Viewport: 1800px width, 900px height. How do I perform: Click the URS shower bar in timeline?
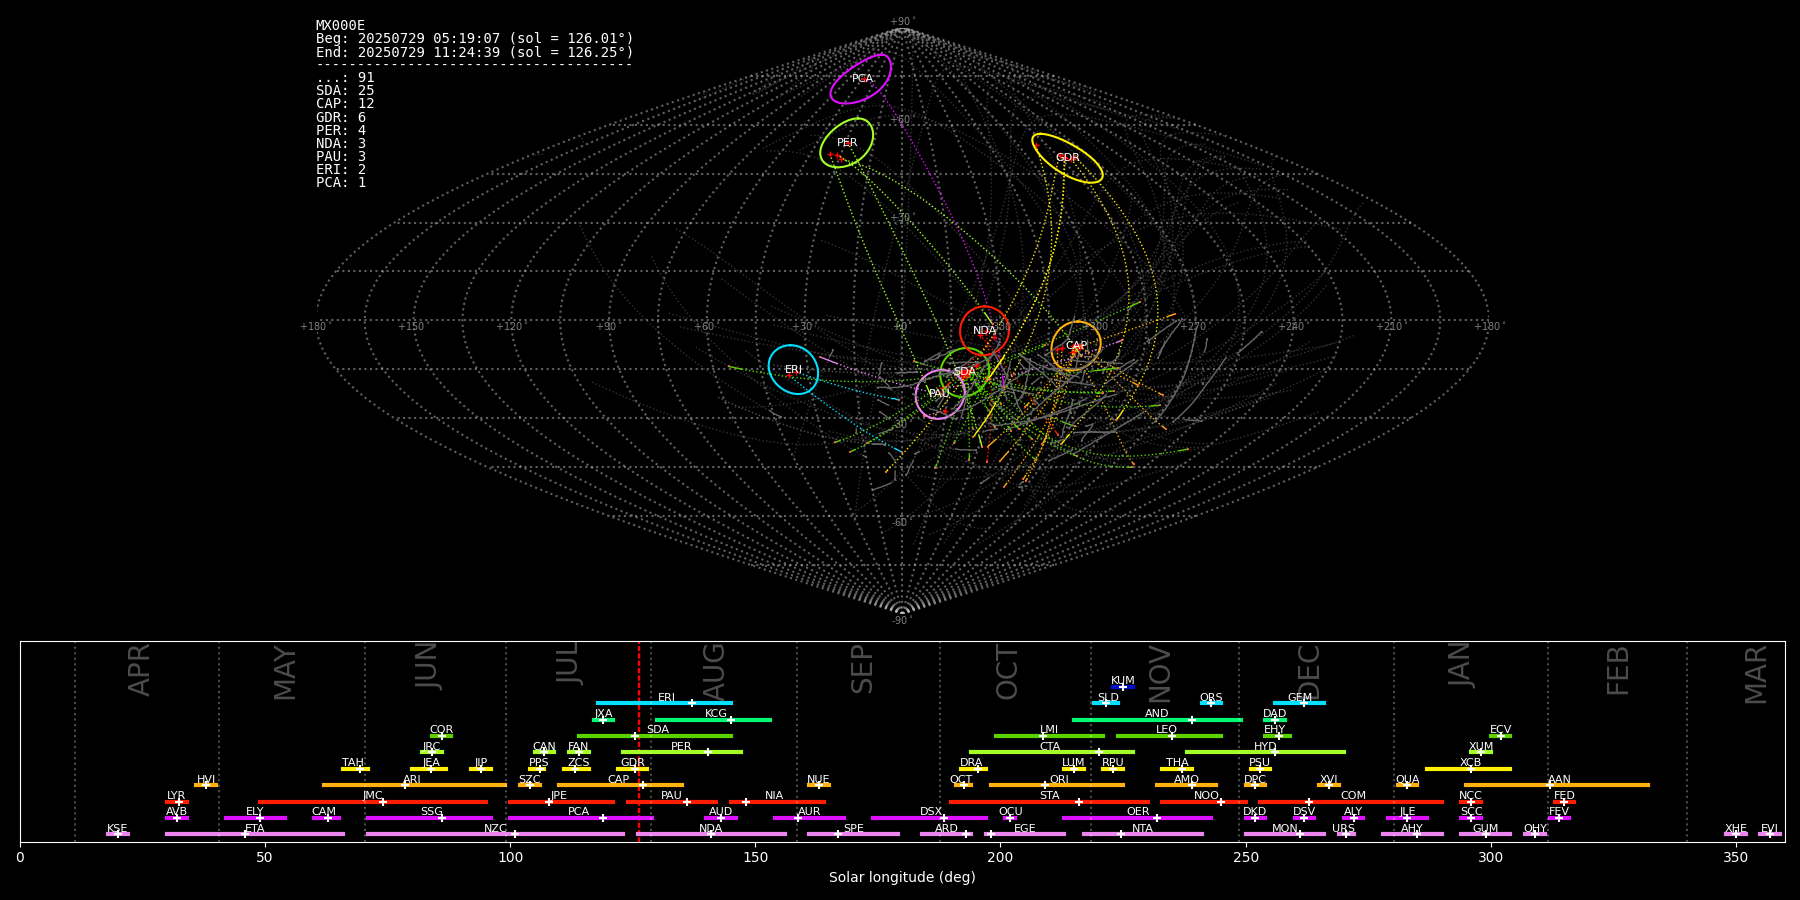click(x=1345, y=834)
